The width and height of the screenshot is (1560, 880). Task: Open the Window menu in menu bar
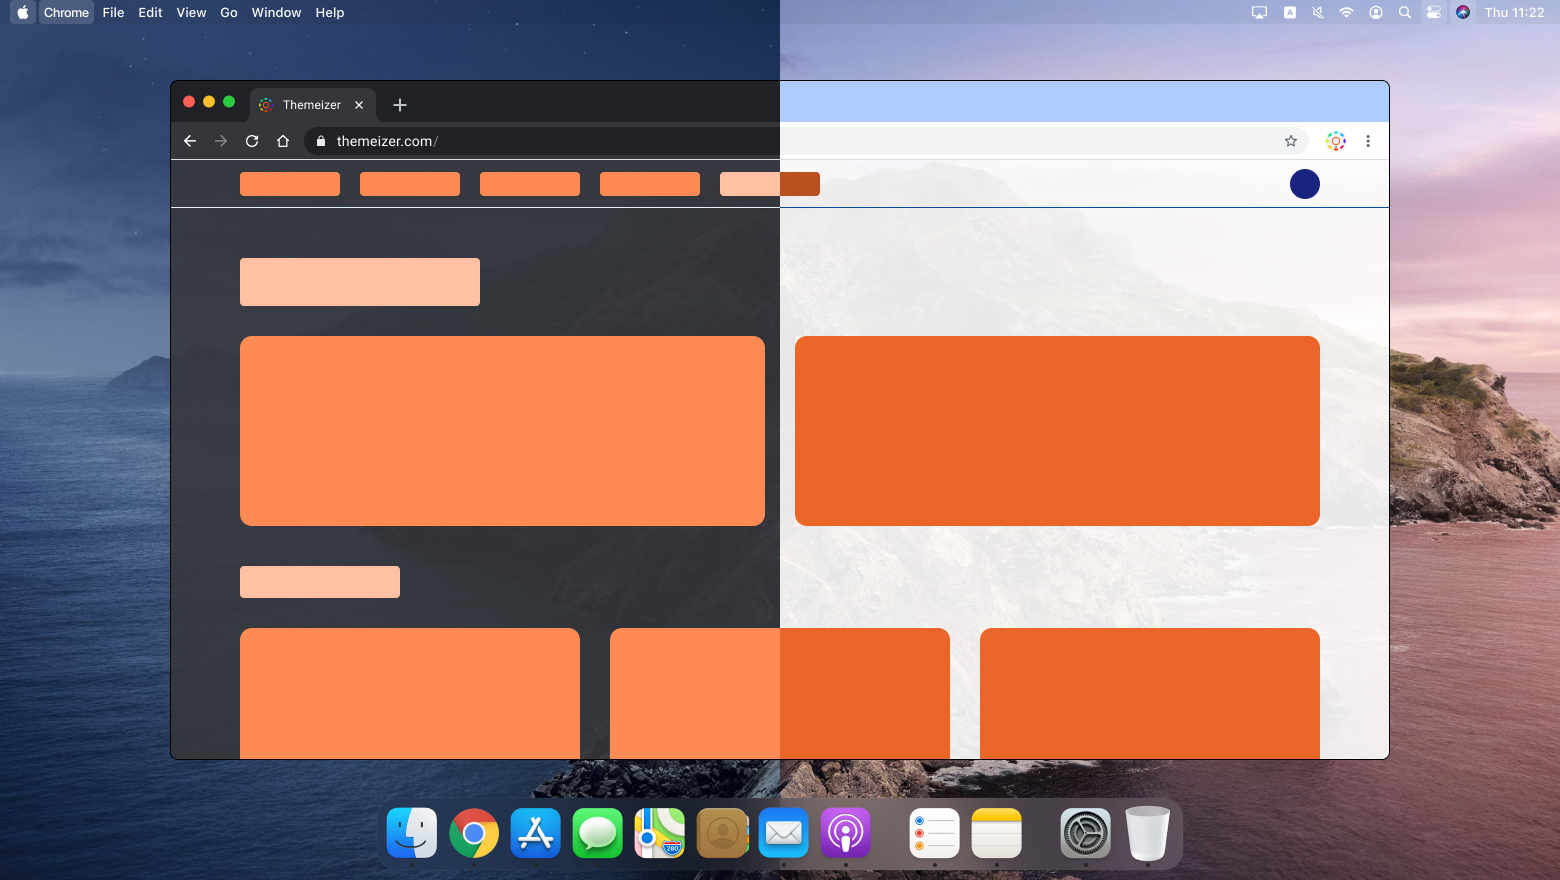point(276,13)
